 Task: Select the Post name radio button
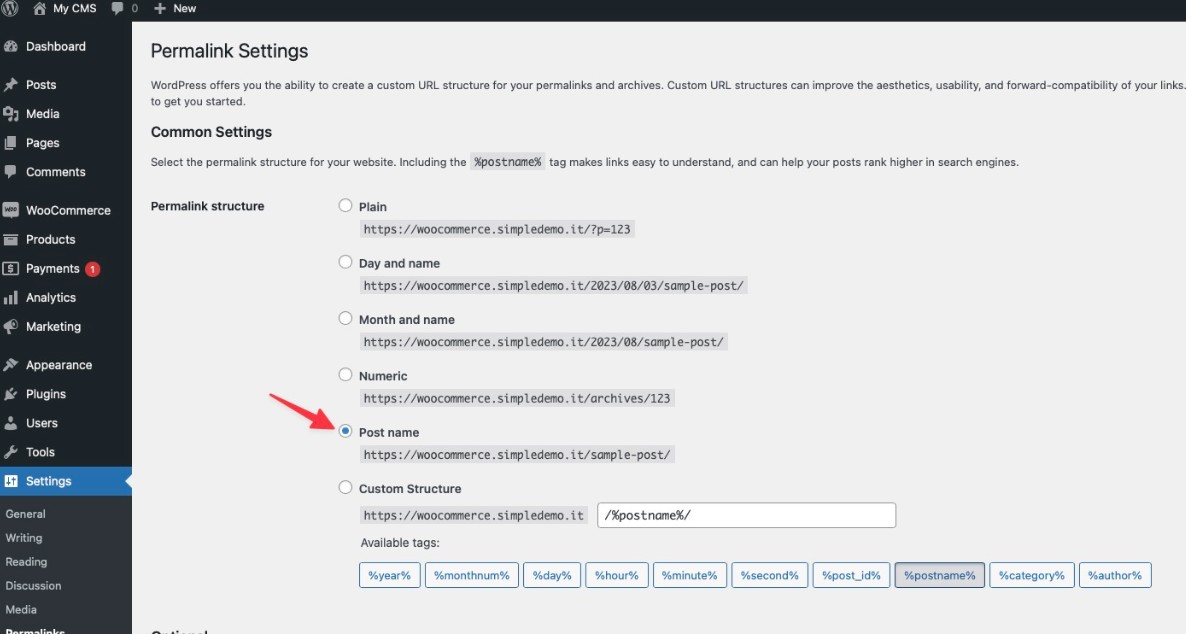pos(345,431)
